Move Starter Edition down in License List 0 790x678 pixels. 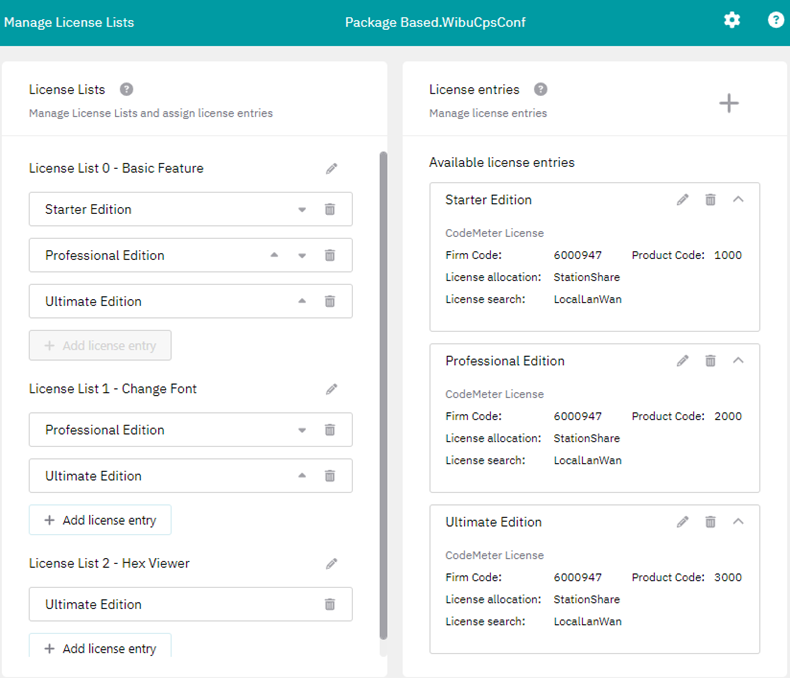click(x=302, y=210)
